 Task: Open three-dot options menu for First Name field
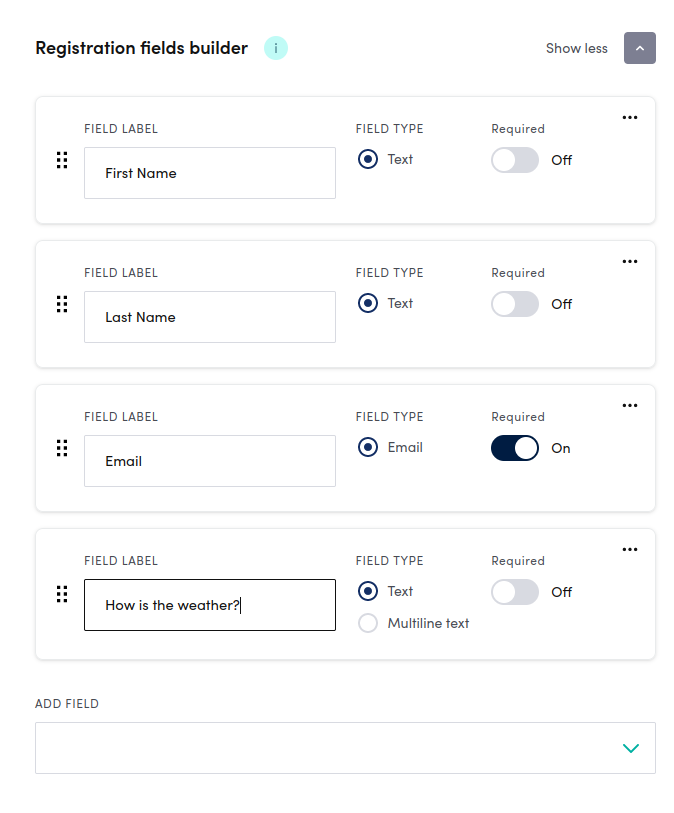tap(629, 117)
